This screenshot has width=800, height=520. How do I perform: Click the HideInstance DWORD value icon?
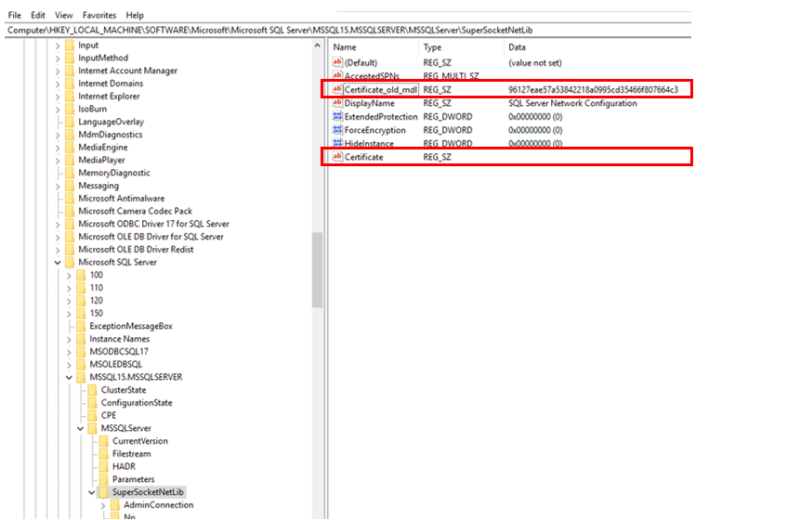pyautogui.click(x=337, y=144)
